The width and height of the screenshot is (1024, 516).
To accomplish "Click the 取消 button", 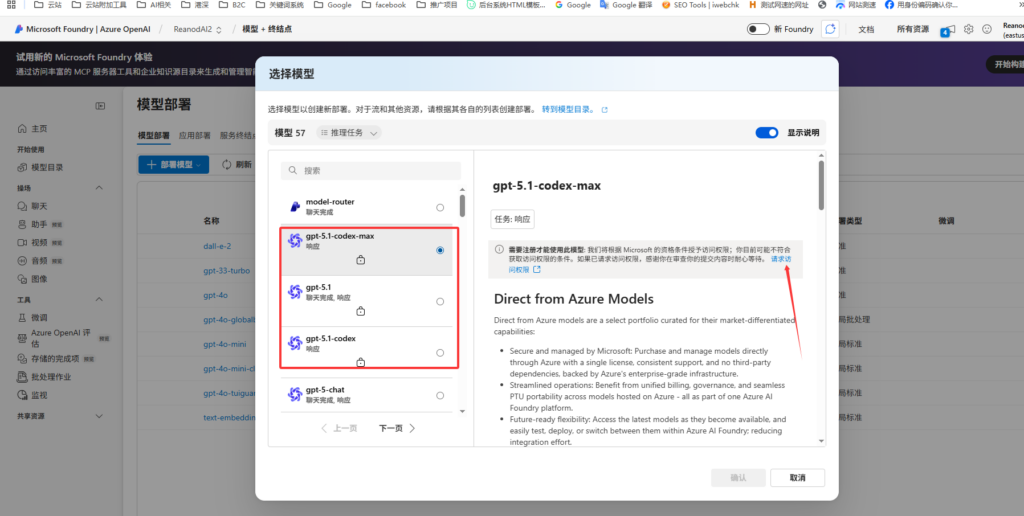I will pos(796,477).
